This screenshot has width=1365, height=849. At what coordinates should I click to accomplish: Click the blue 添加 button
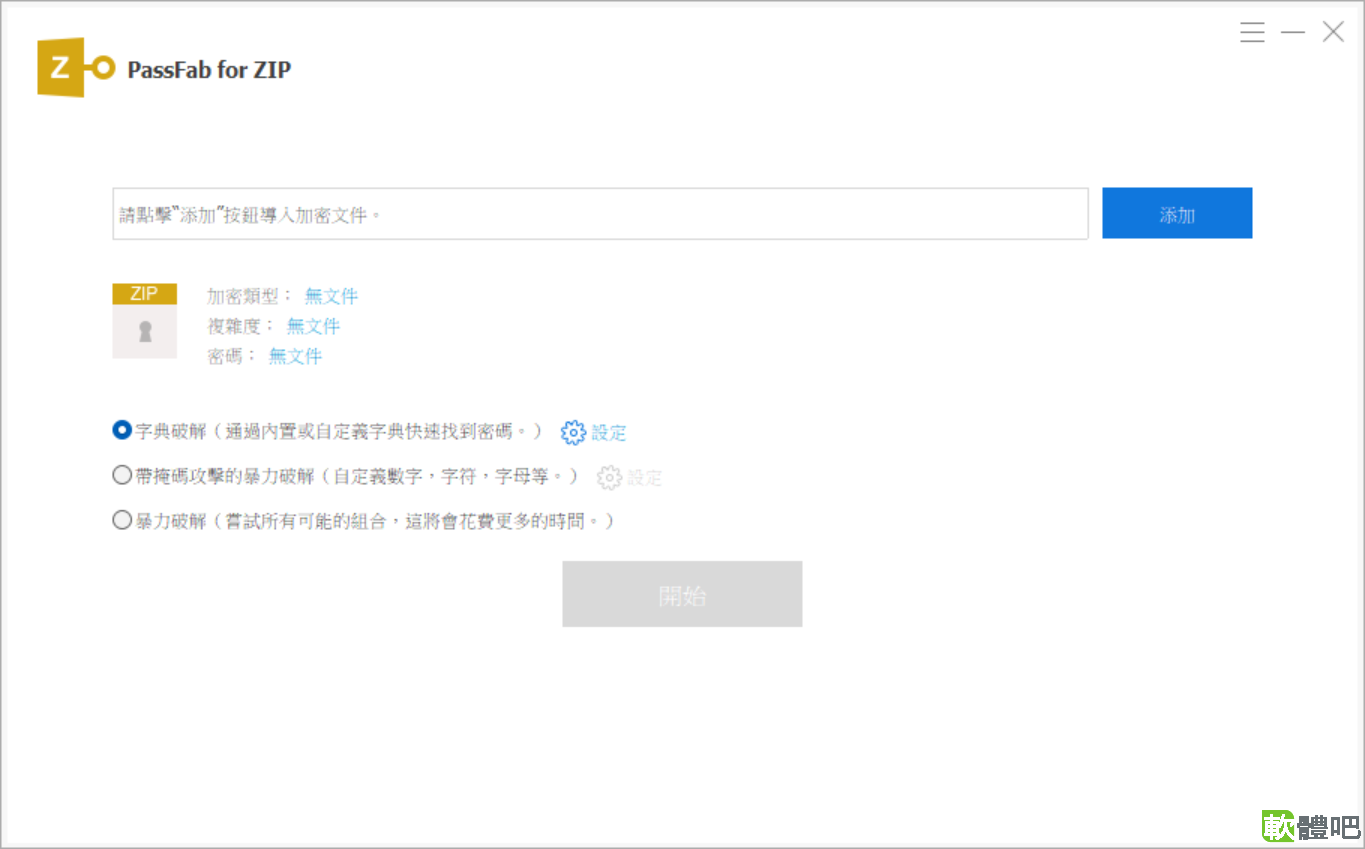[x=1177, y=214]
